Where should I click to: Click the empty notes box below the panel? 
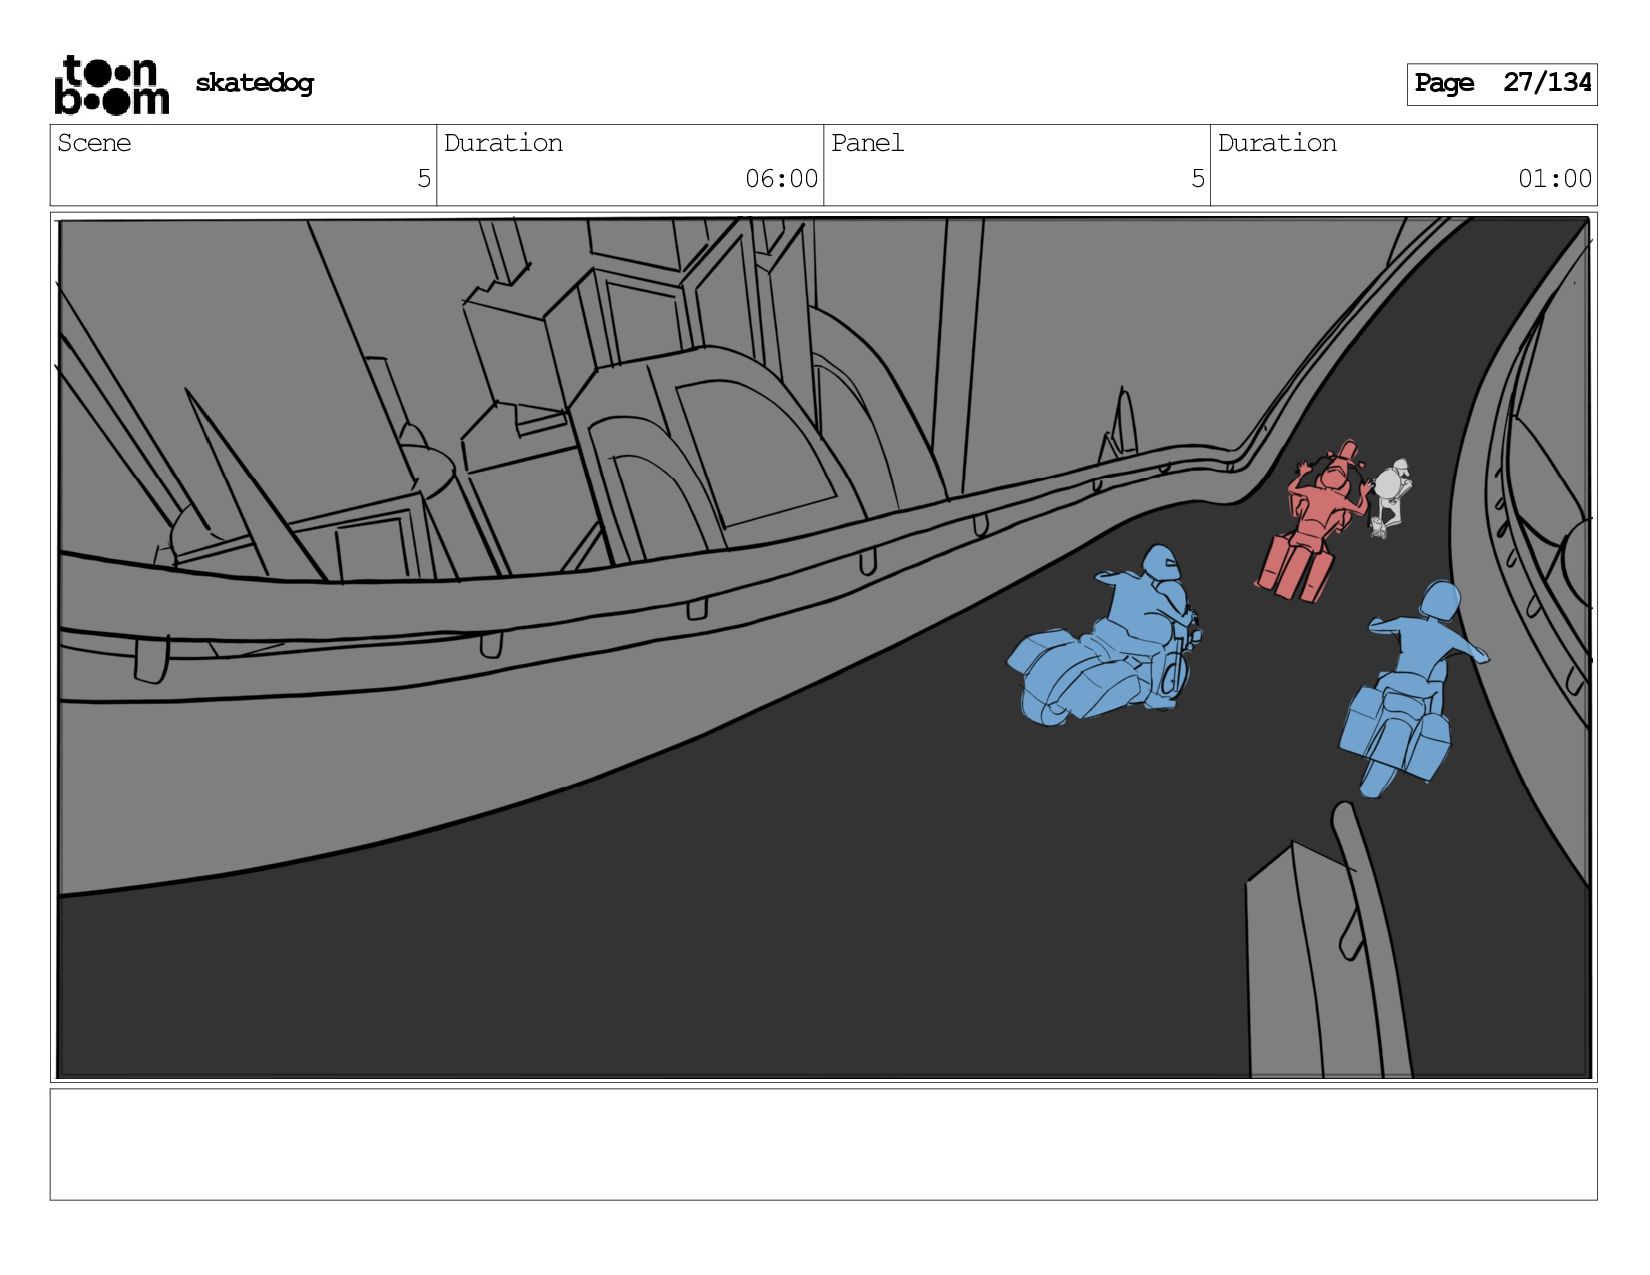[x=823, y=1144]
